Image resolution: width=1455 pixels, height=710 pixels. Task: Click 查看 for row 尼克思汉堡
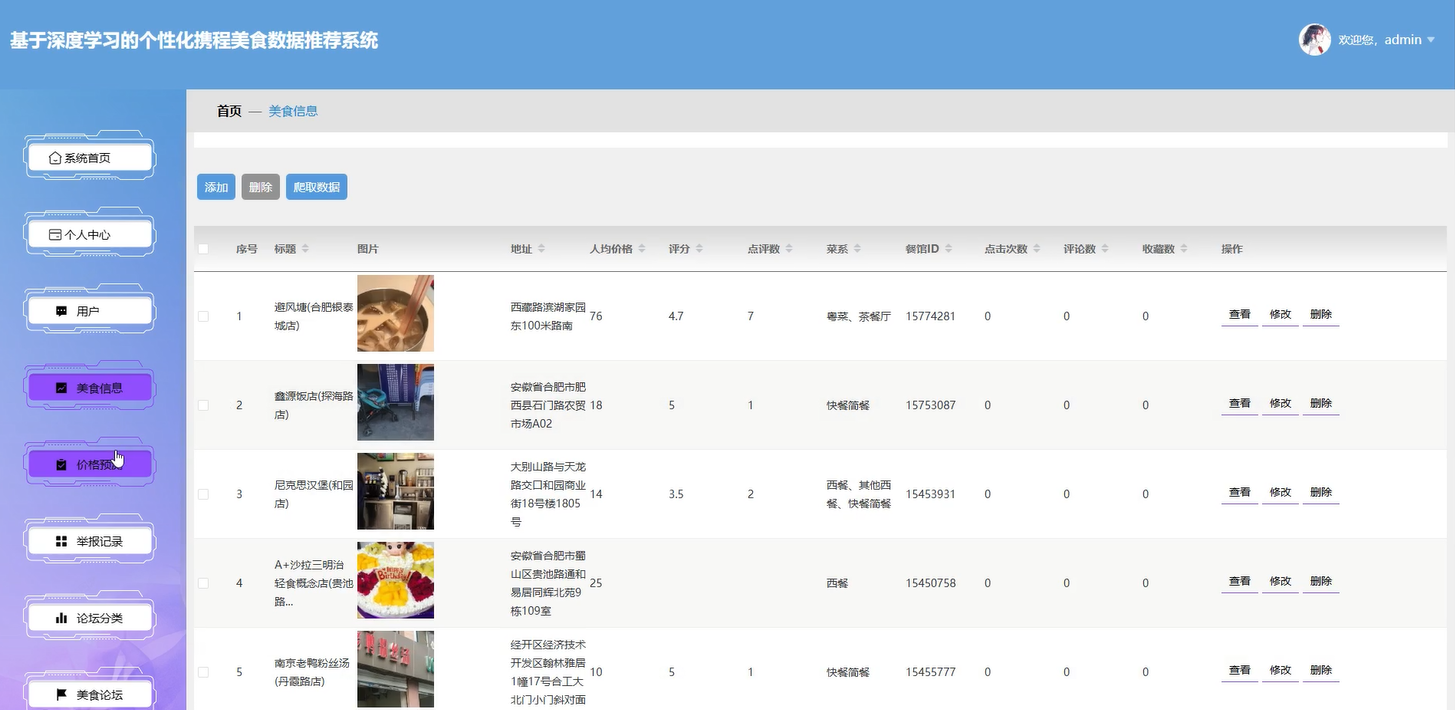(x=1240, y=493)
